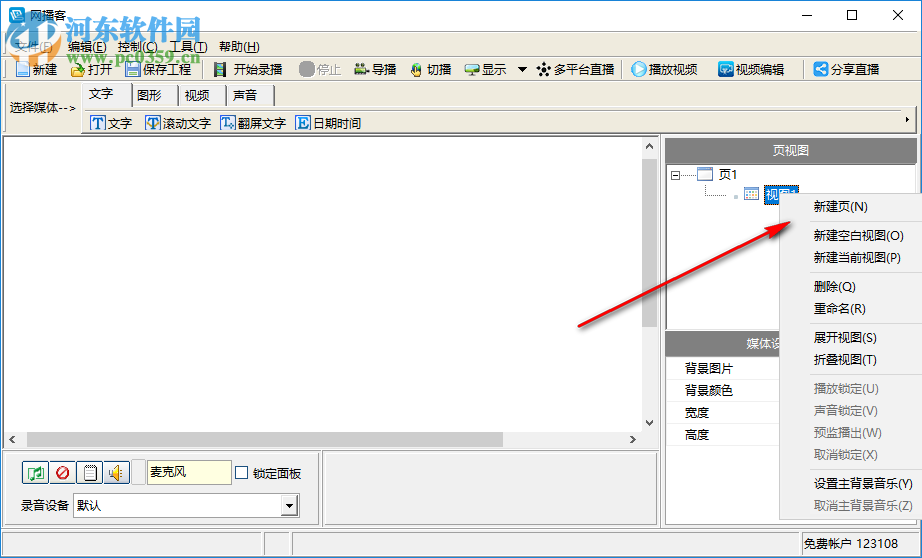Click the canvas vertical scrollbar thumb

(x=649, y=242)
